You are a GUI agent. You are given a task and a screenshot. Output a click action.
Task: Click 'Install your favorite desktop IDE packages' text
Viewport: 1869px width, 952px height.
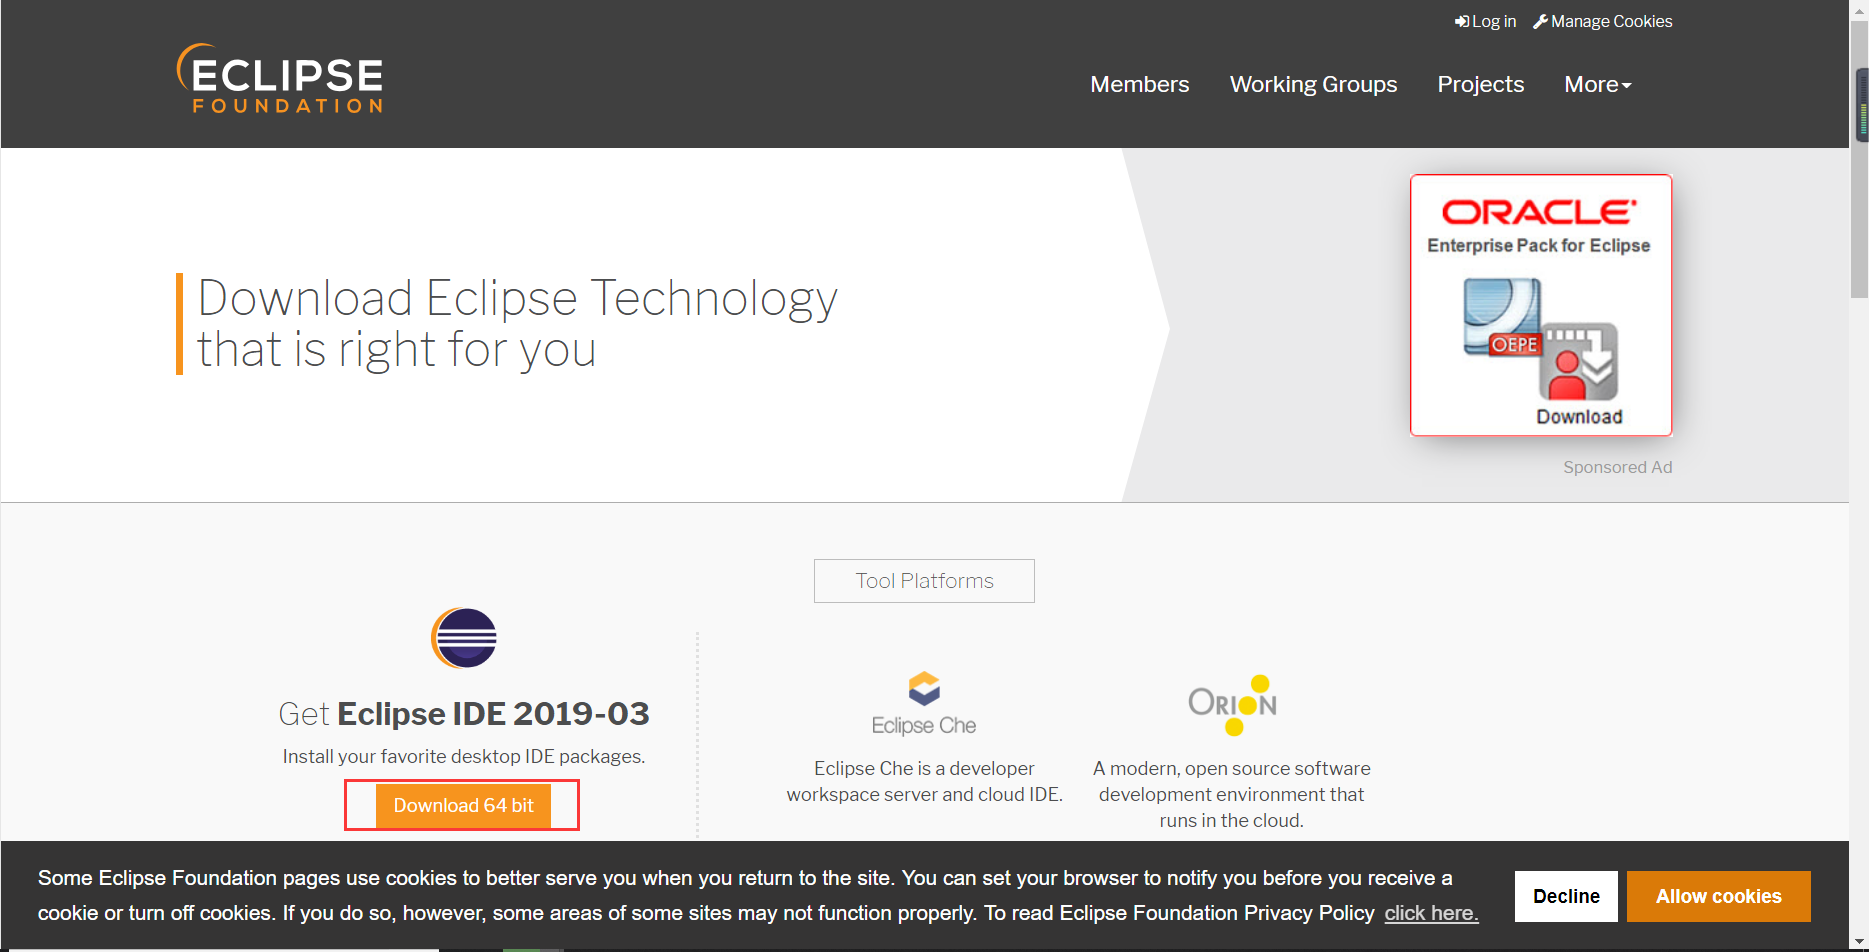[x=464, y=756]
